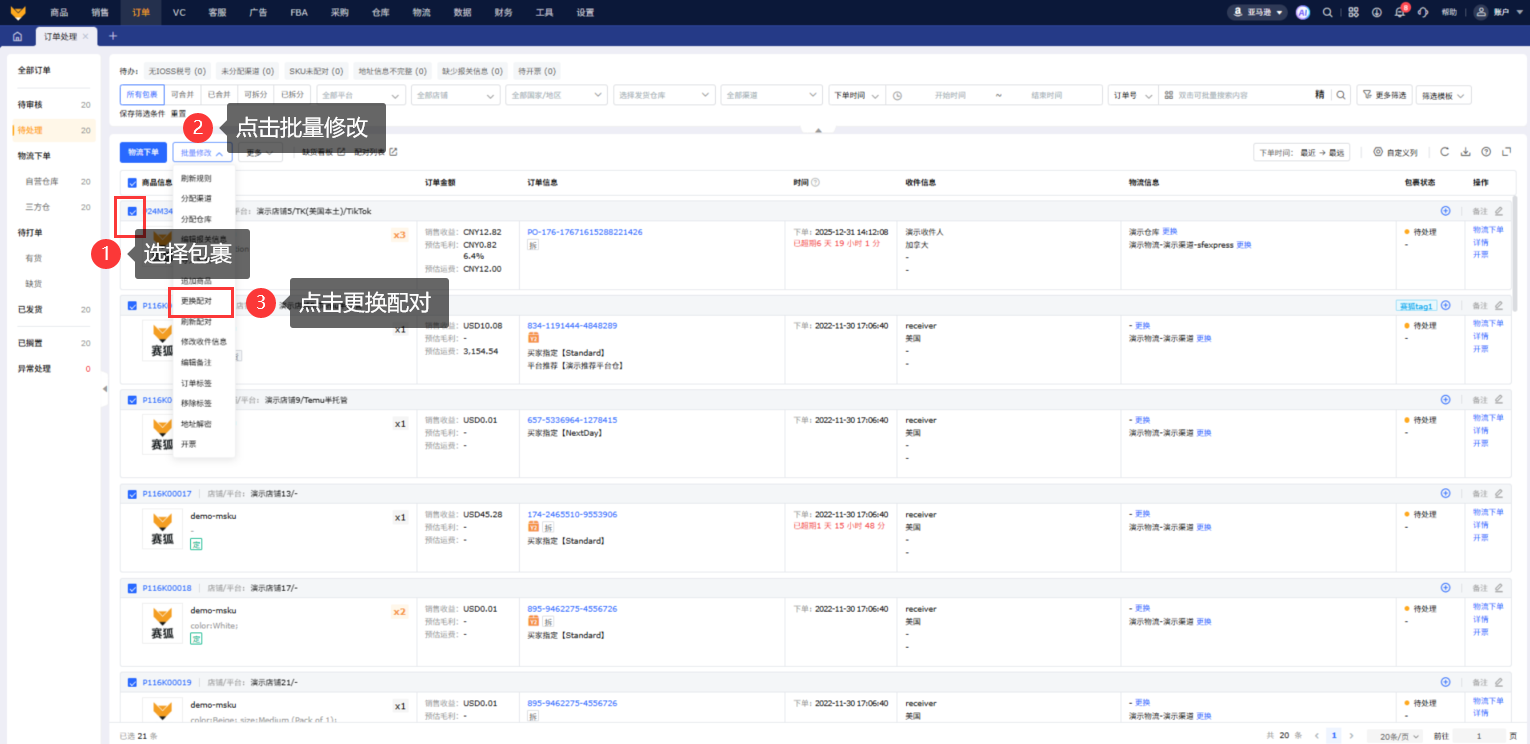The height and width of the screenshot is (744, 1530).
Task: Click the download icon above the table
Action: pyautogui.click(x=1465, y=152)
